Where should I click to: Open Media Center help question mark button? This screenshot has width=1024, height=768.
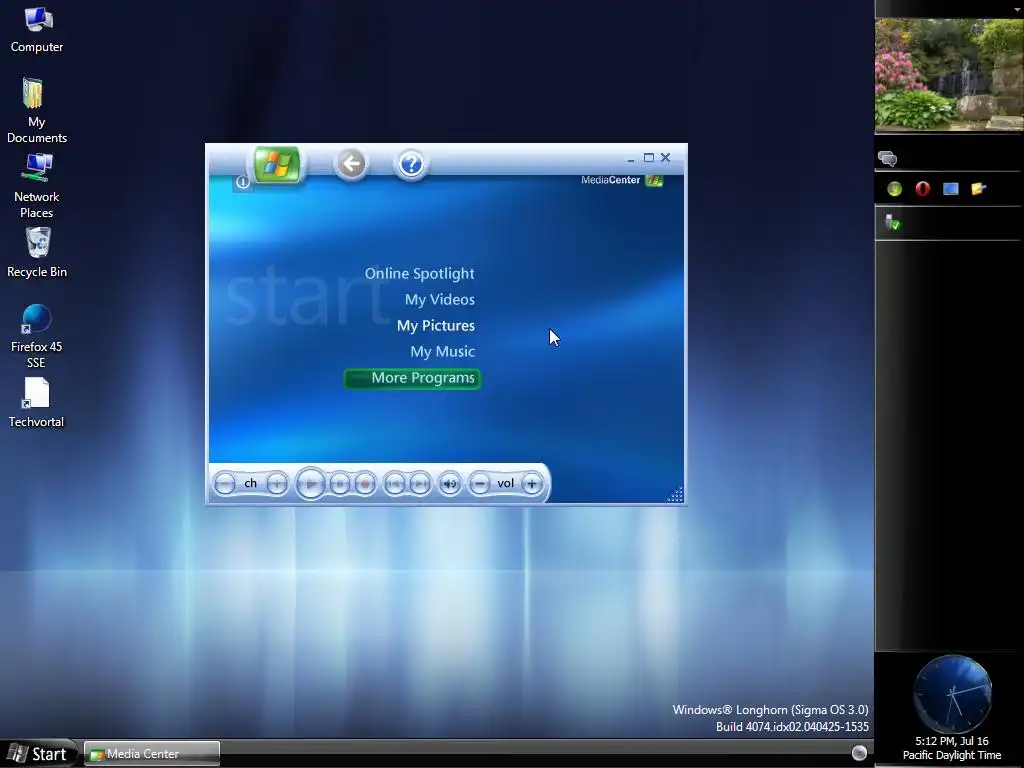[411, 164]
